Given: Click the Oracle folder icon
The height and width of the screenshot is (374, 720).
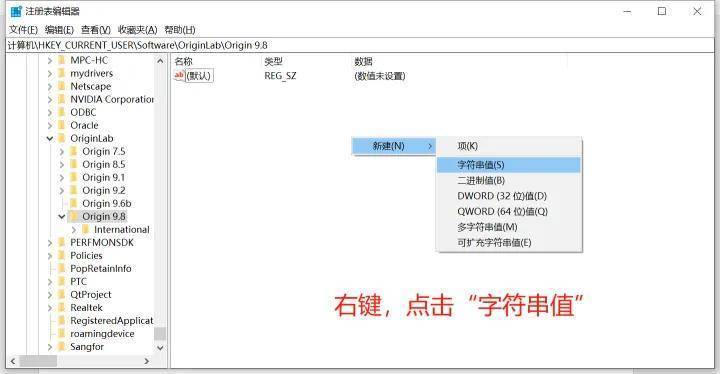Looking at the screenshot, I should click(x=62, y=125).
